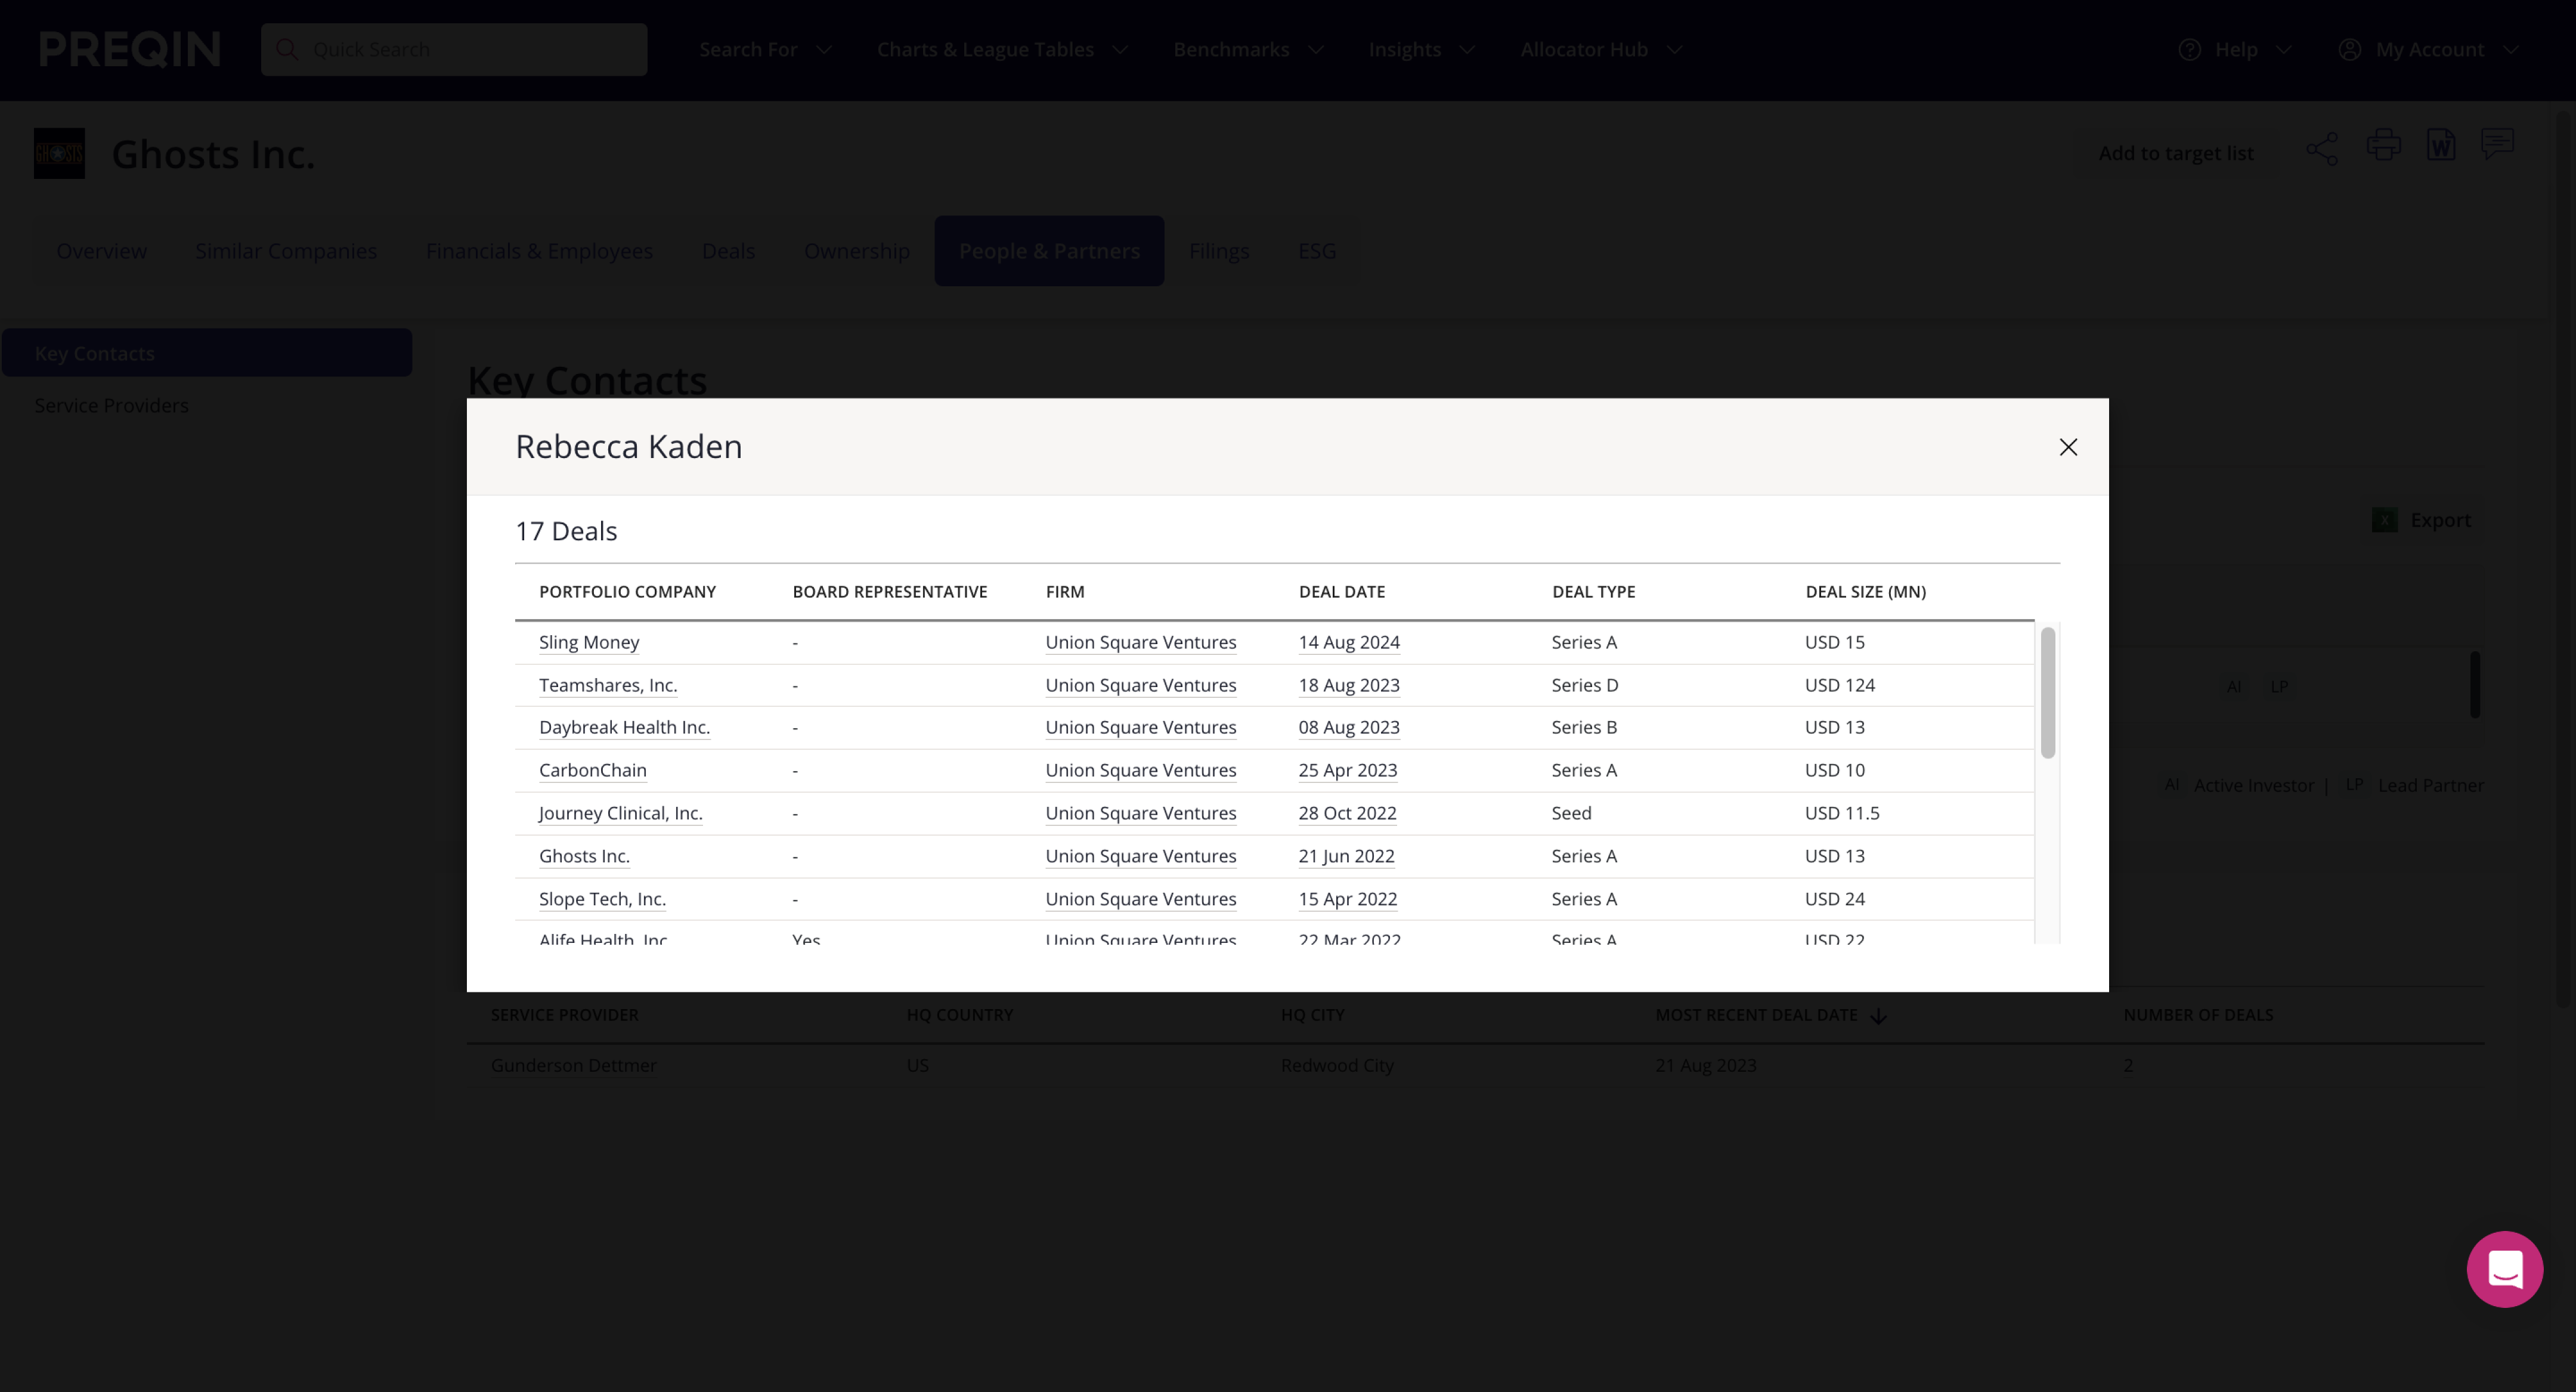Click the Quick Search magnifier icon

coord(287,49)
